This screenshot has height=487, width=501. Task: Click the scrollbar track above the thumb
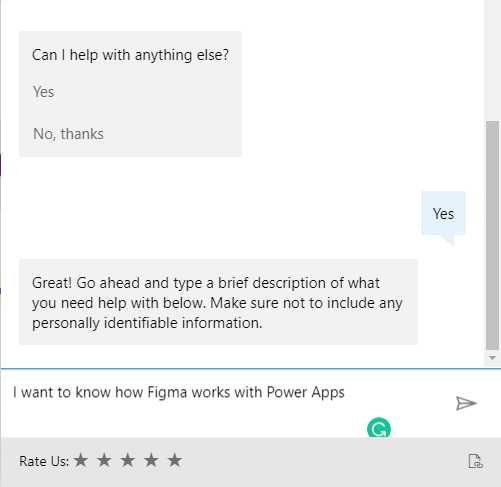click(x=492, y=60)
